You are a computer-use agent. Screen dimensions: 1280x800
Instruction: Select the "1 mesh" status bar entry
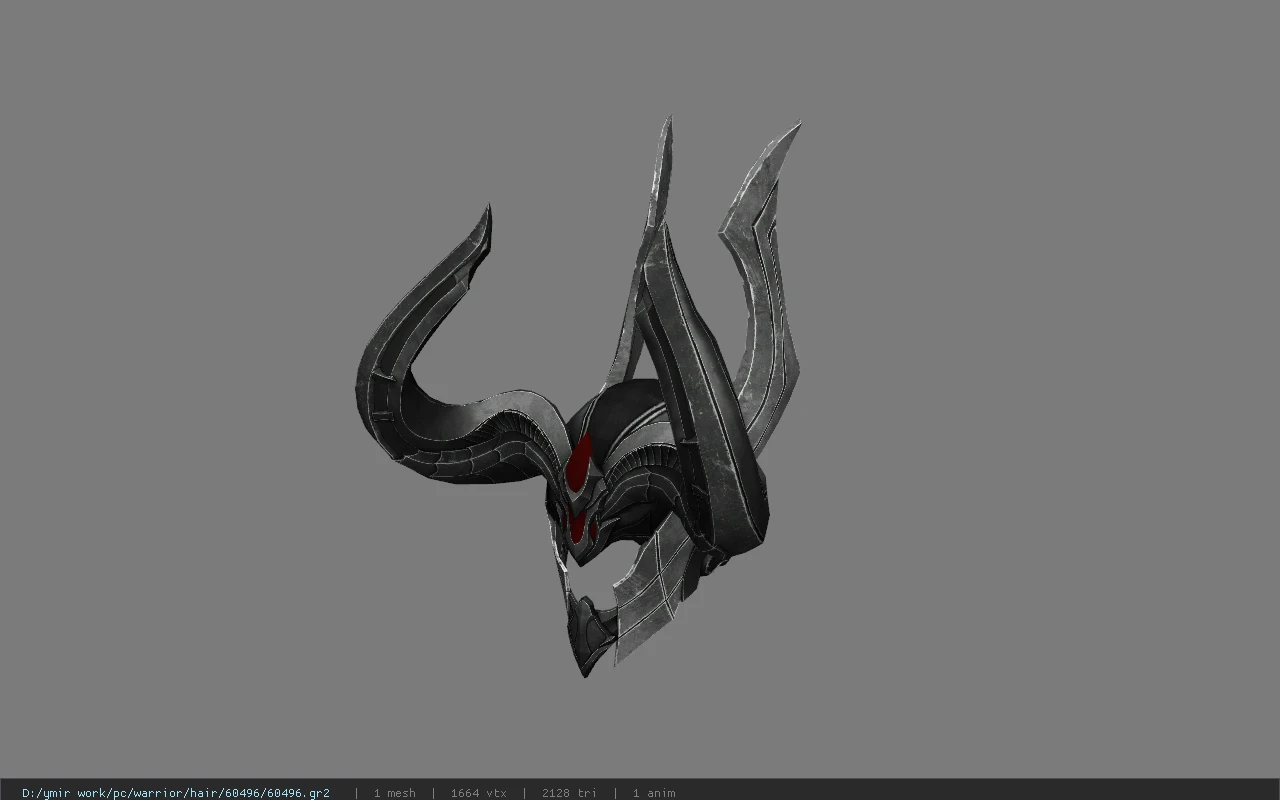coord(394,793)
